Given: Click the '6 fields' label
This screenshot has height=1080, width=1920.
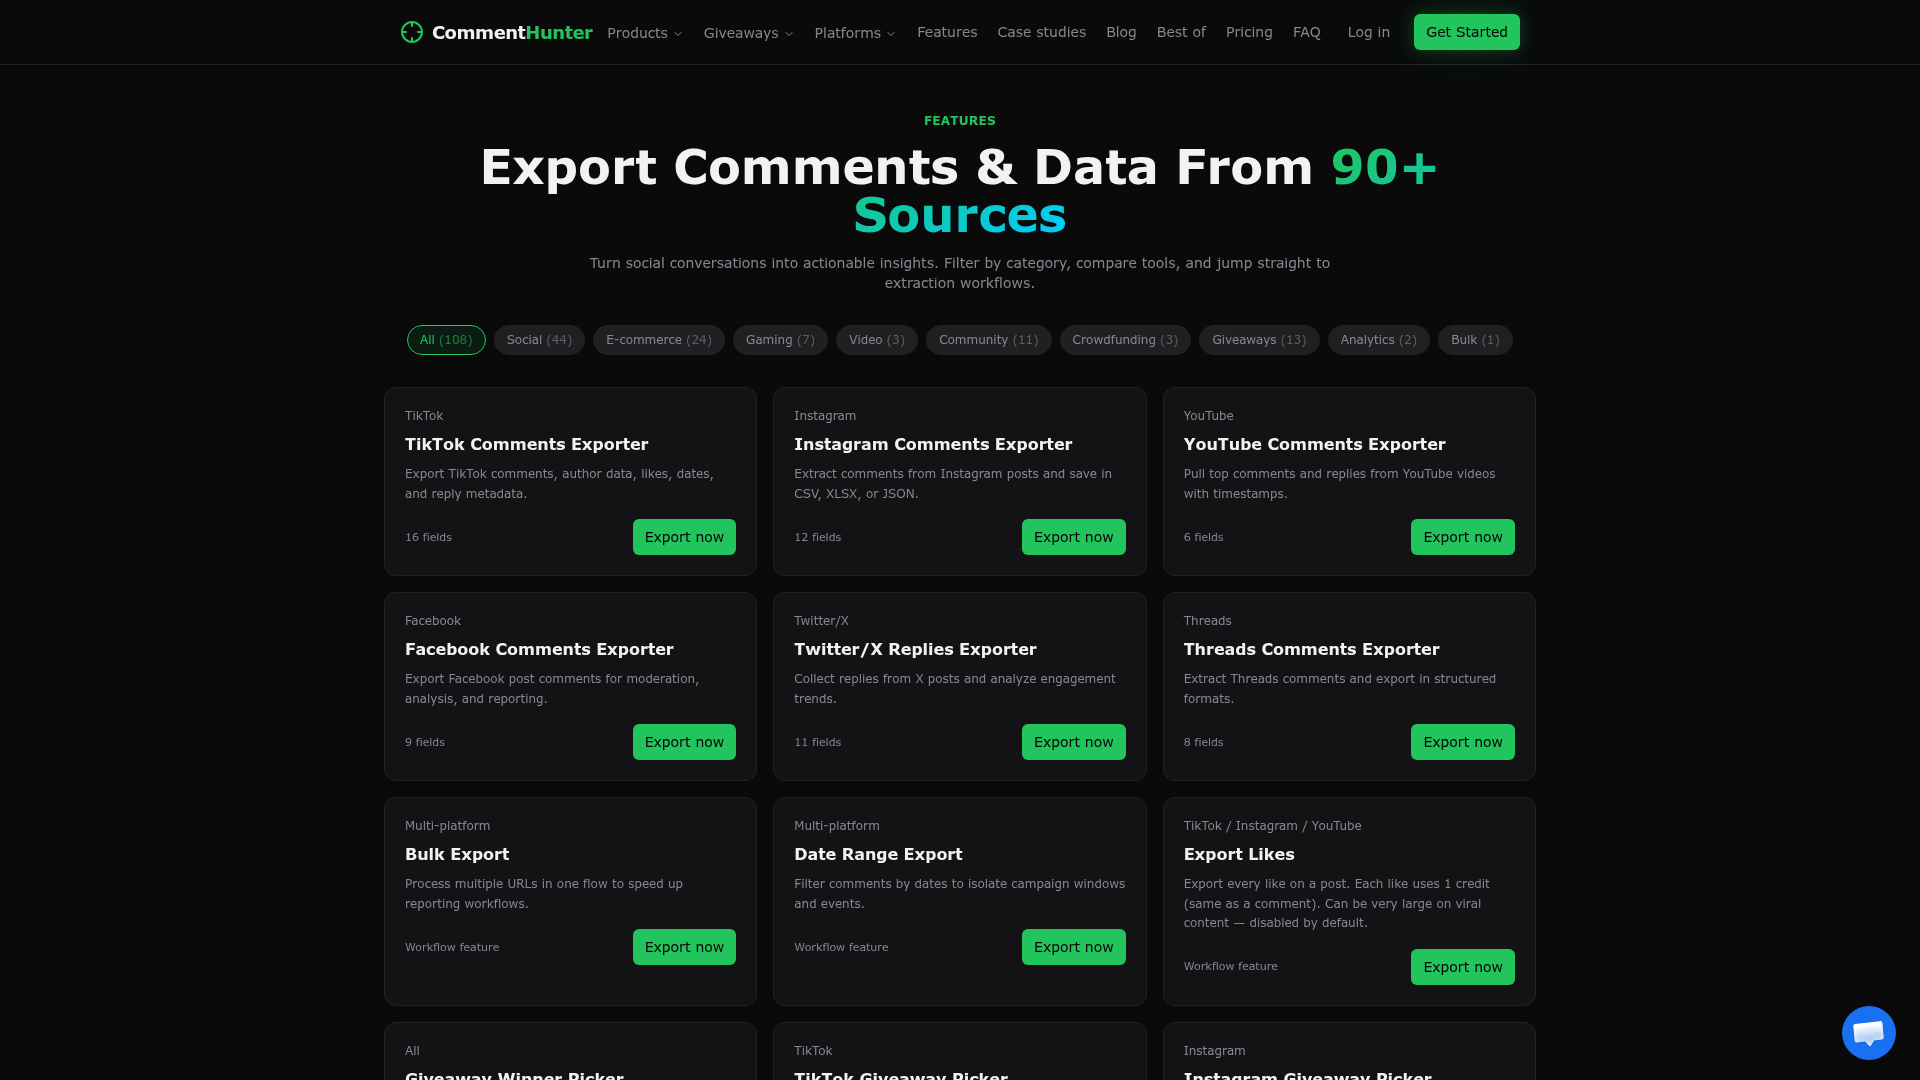Looking at the screenshot, I should pos(1203,537).
